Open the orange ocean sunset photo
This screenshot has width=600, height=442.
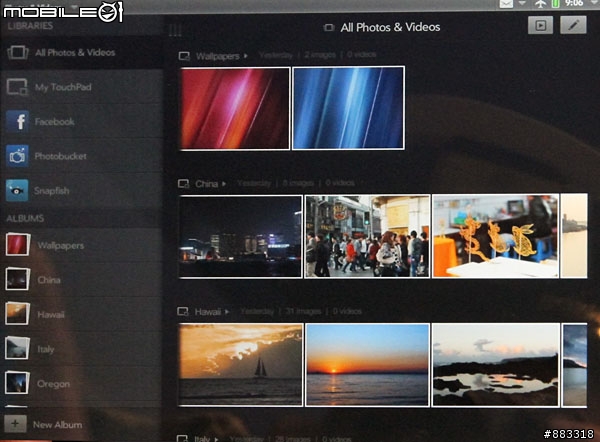[367, 365]
